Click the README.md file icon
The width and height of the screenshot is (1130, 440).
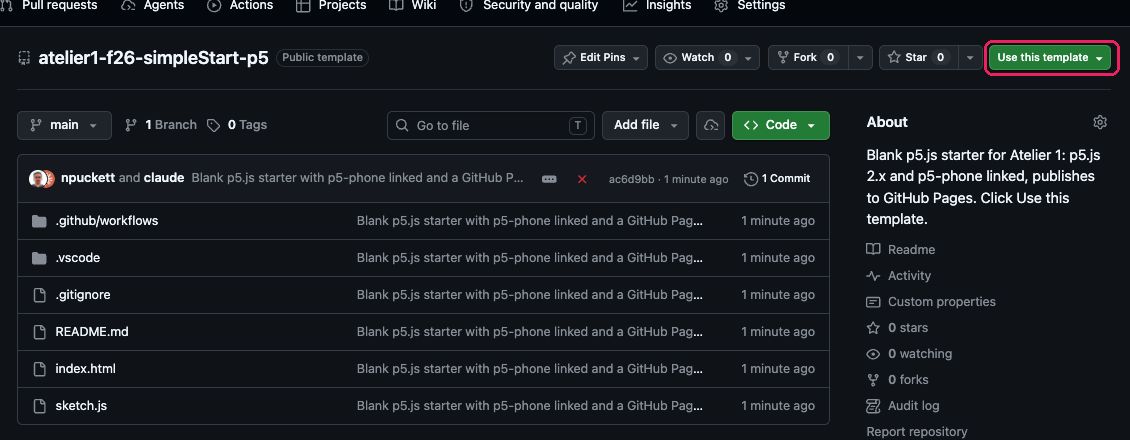click(39, 332)
